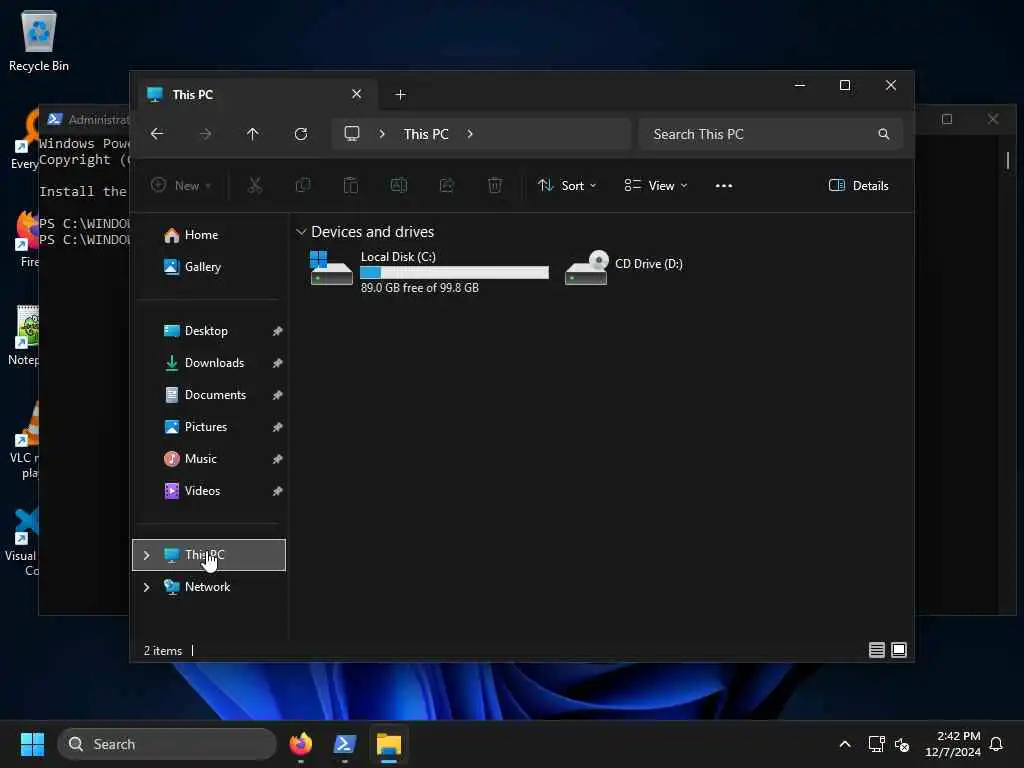Open the View dropdown
1024x768 pixels.
coord(656,185)
